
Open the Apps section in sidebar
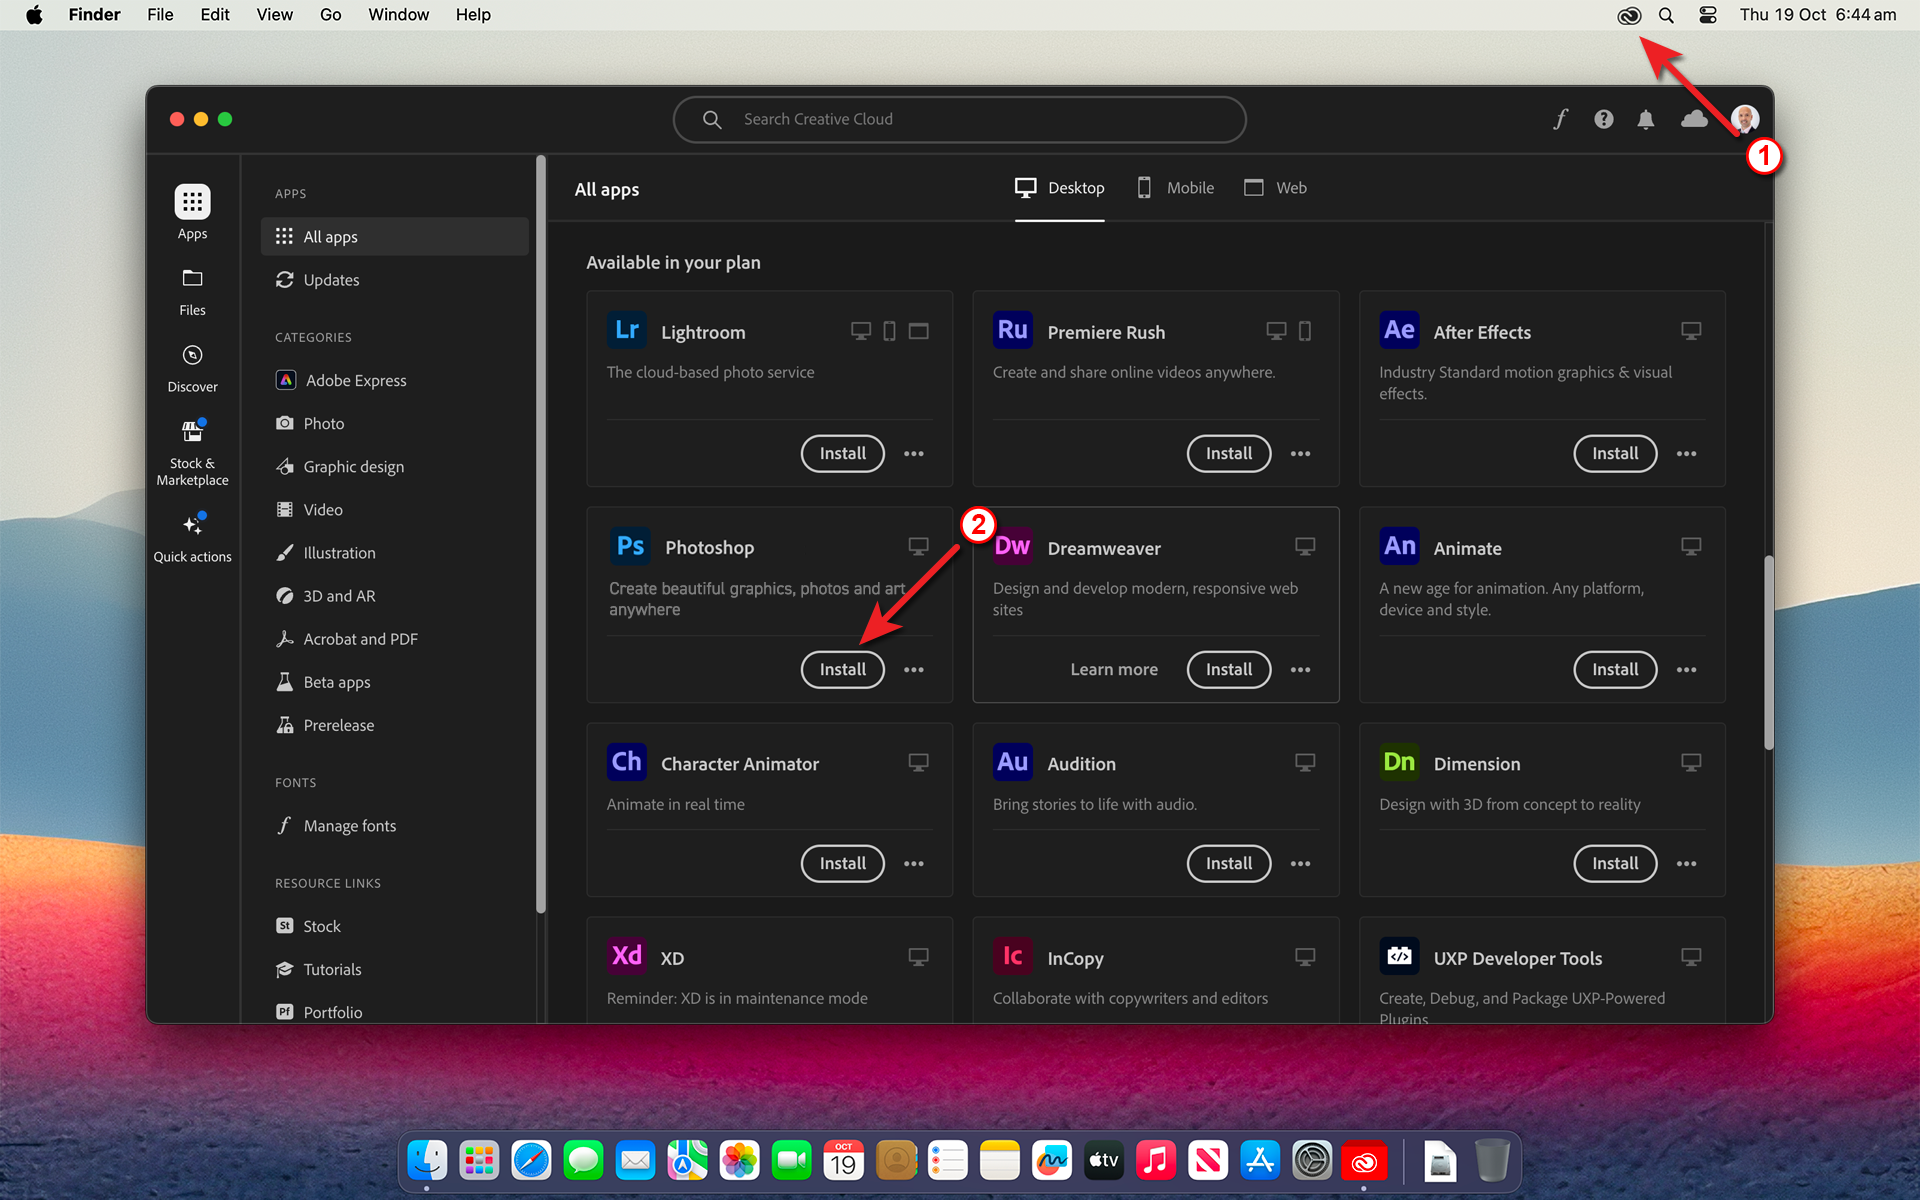click(192, 212)
